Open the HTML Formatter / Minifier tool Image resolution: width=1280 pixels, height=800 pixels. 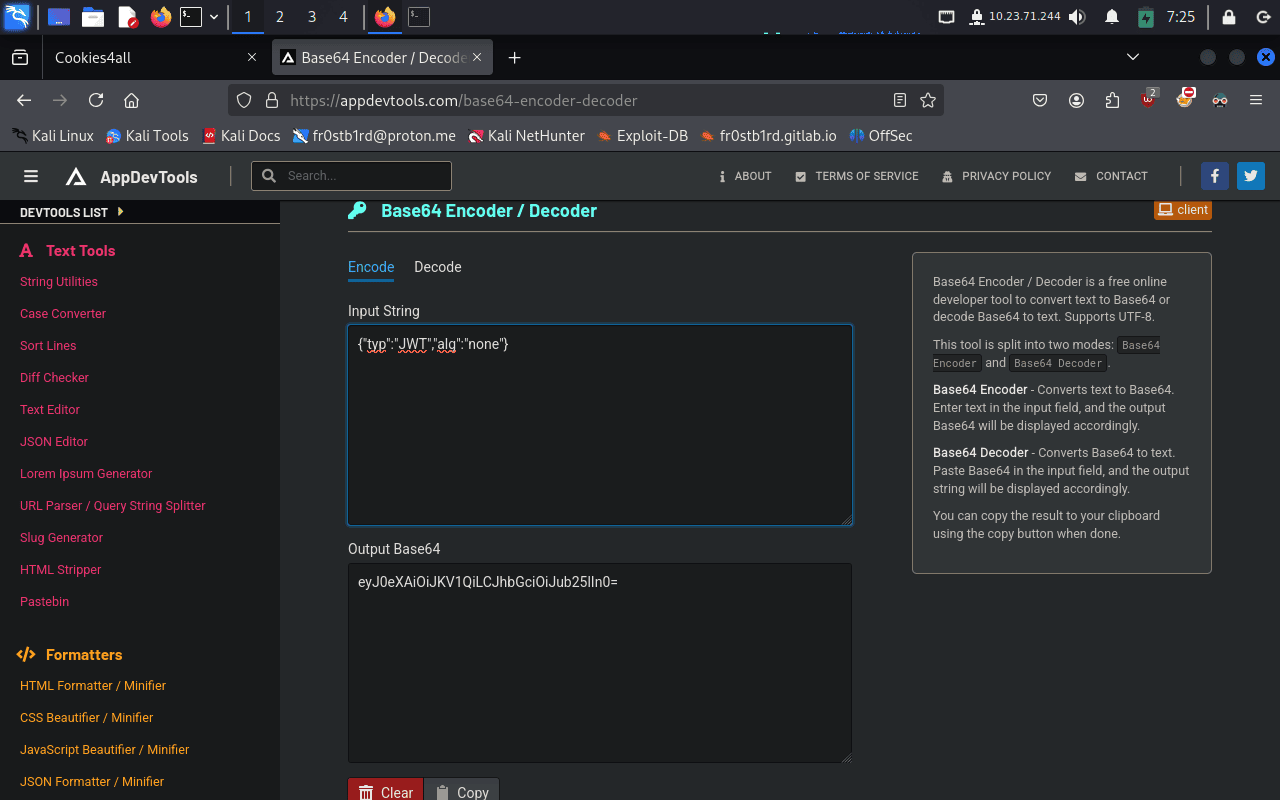tap(93, 686)
